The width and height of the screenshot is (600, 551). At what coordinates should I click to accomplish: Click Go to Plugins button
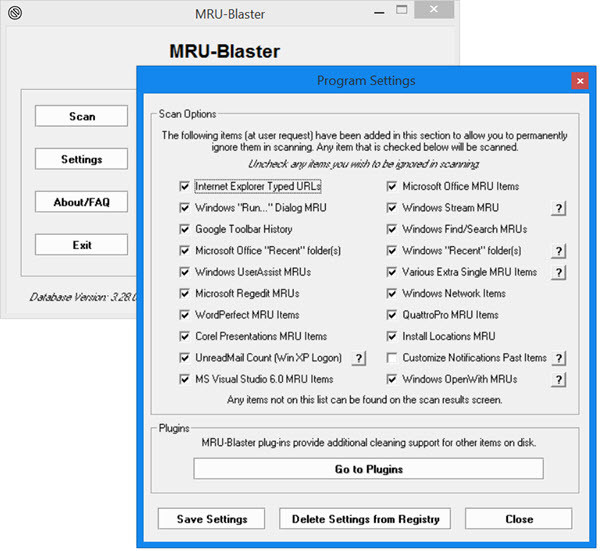click(368, 469)
